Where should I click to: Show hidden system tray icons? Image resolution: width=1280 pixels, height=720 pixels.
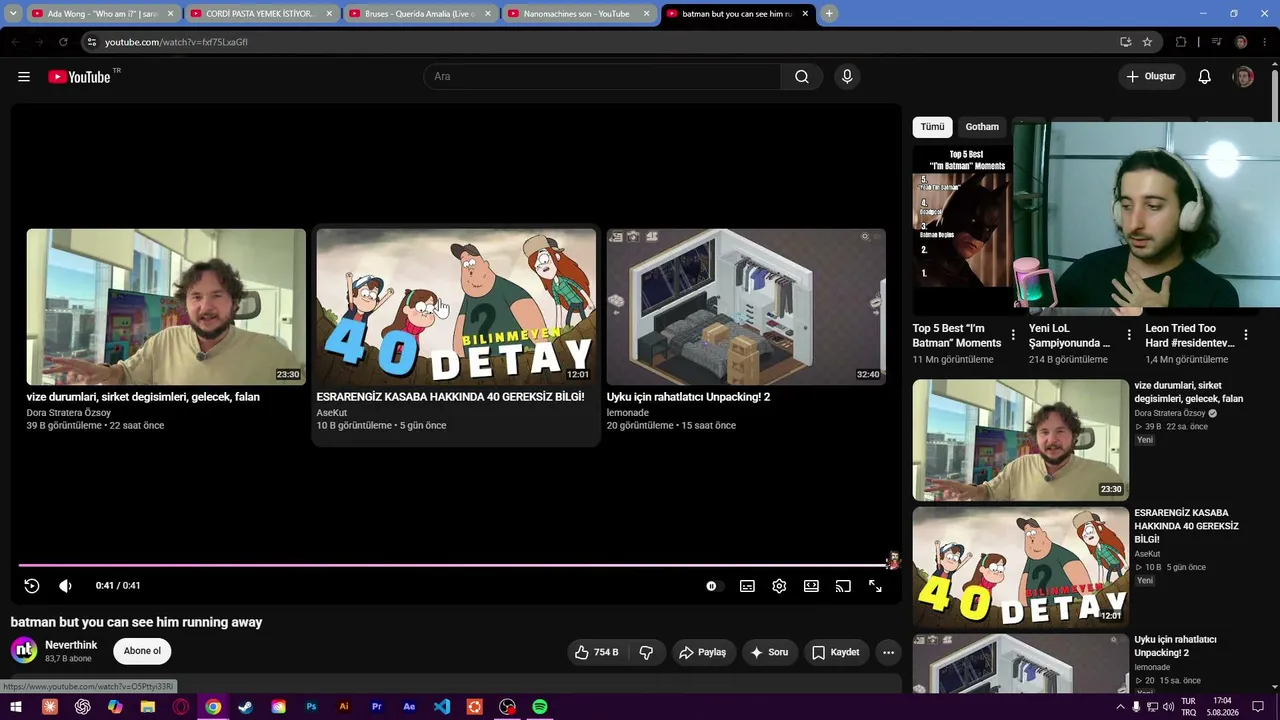(1121, 707)
